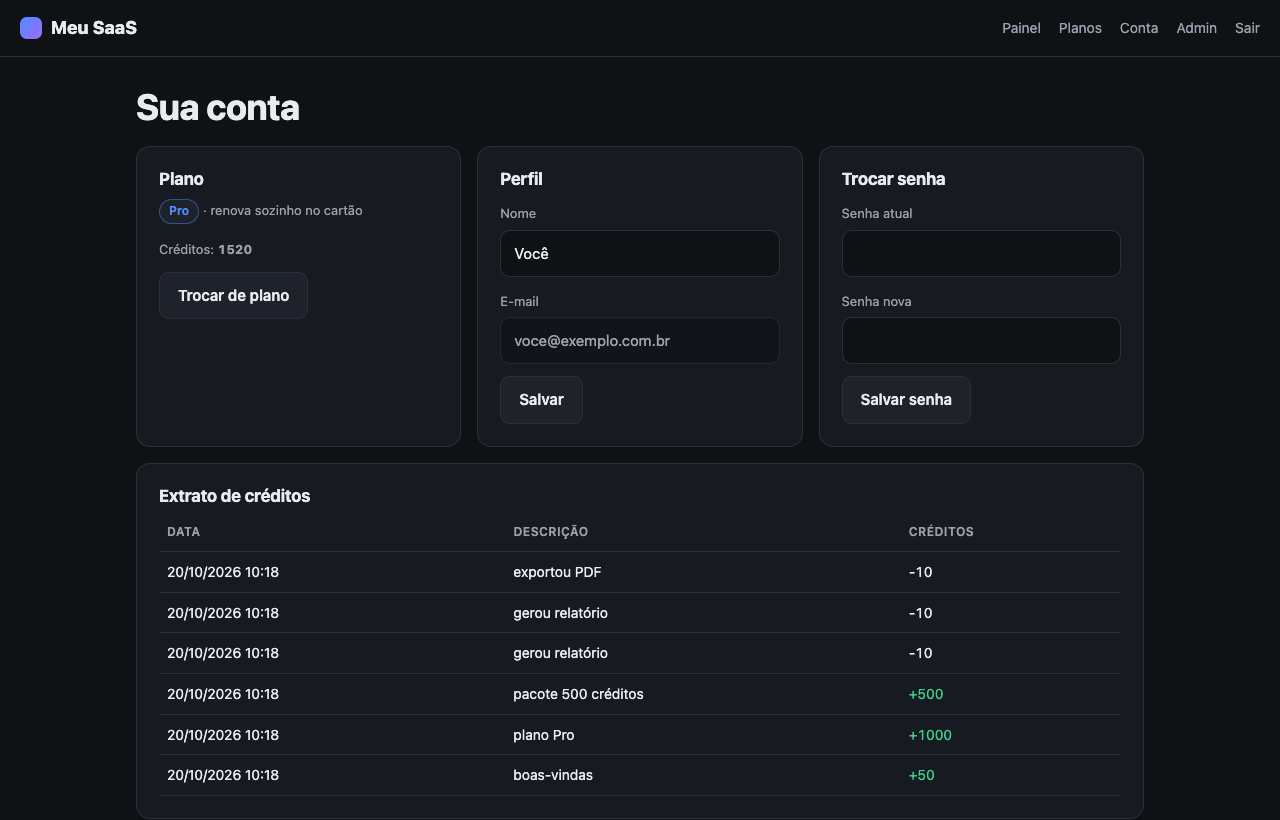
Task: Click the +1000 credits value
Action: coord(930,735)
